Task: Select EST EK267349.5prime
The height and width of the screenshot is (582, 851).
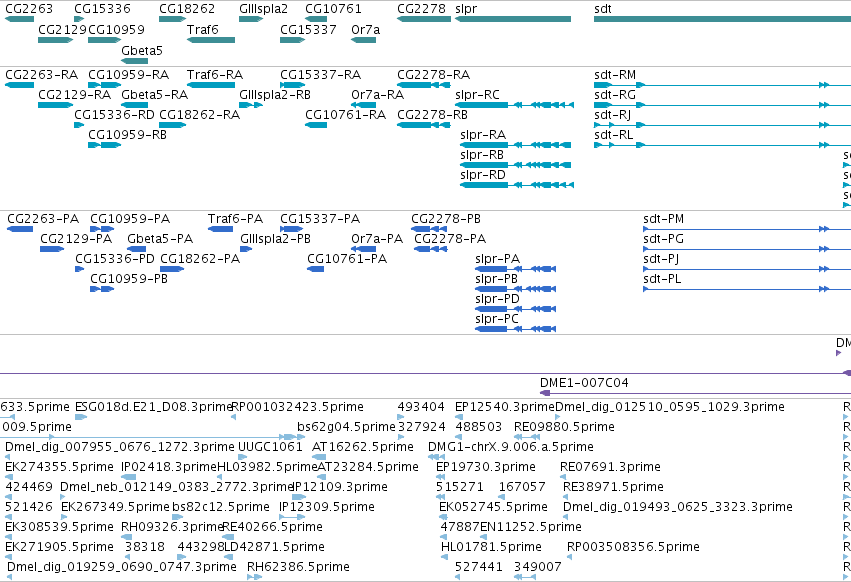Action: [115, 507]
